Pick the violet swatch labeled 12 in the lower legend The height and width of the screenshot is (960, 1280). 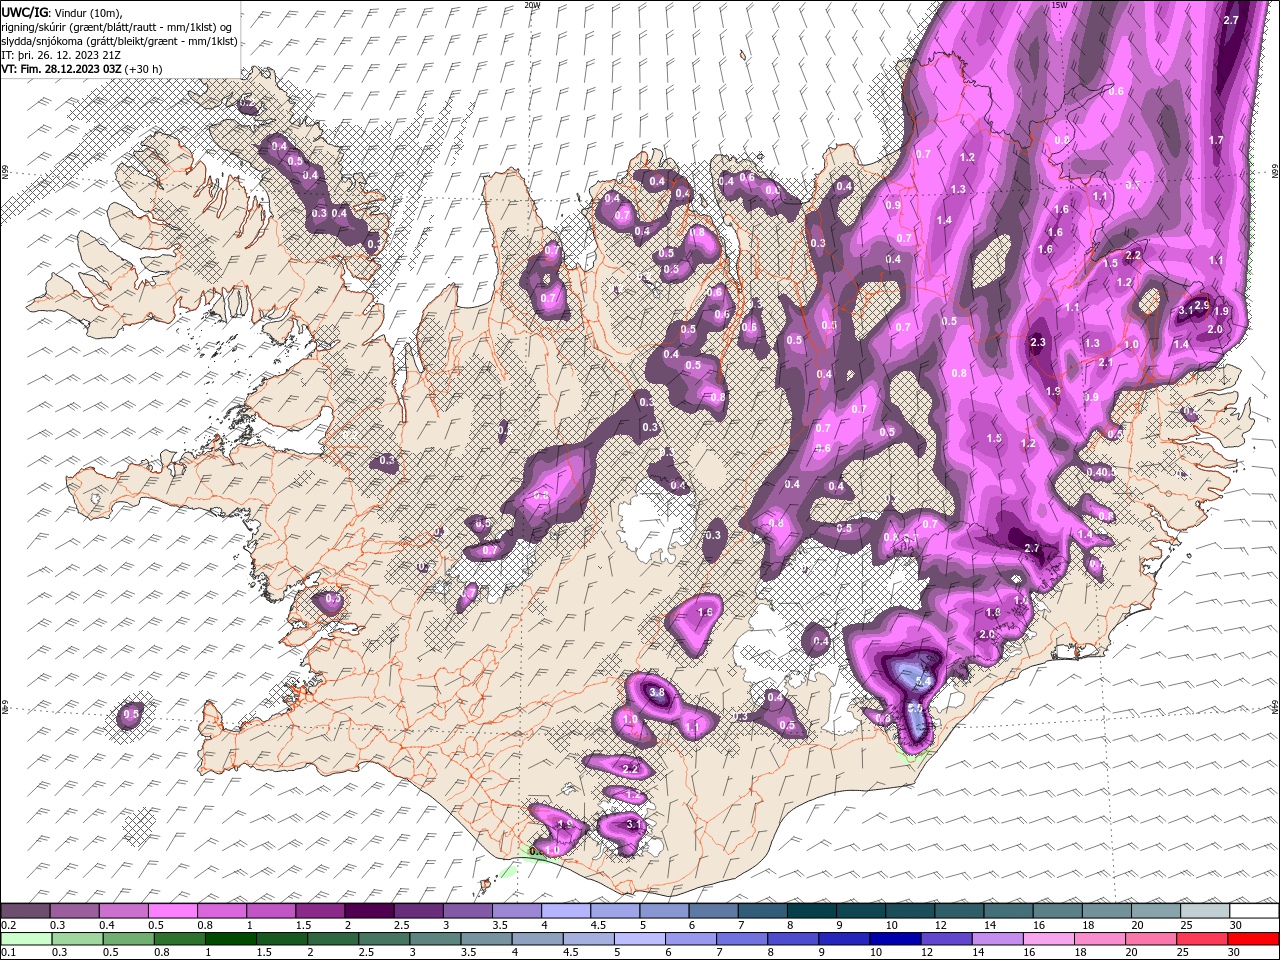946,939
